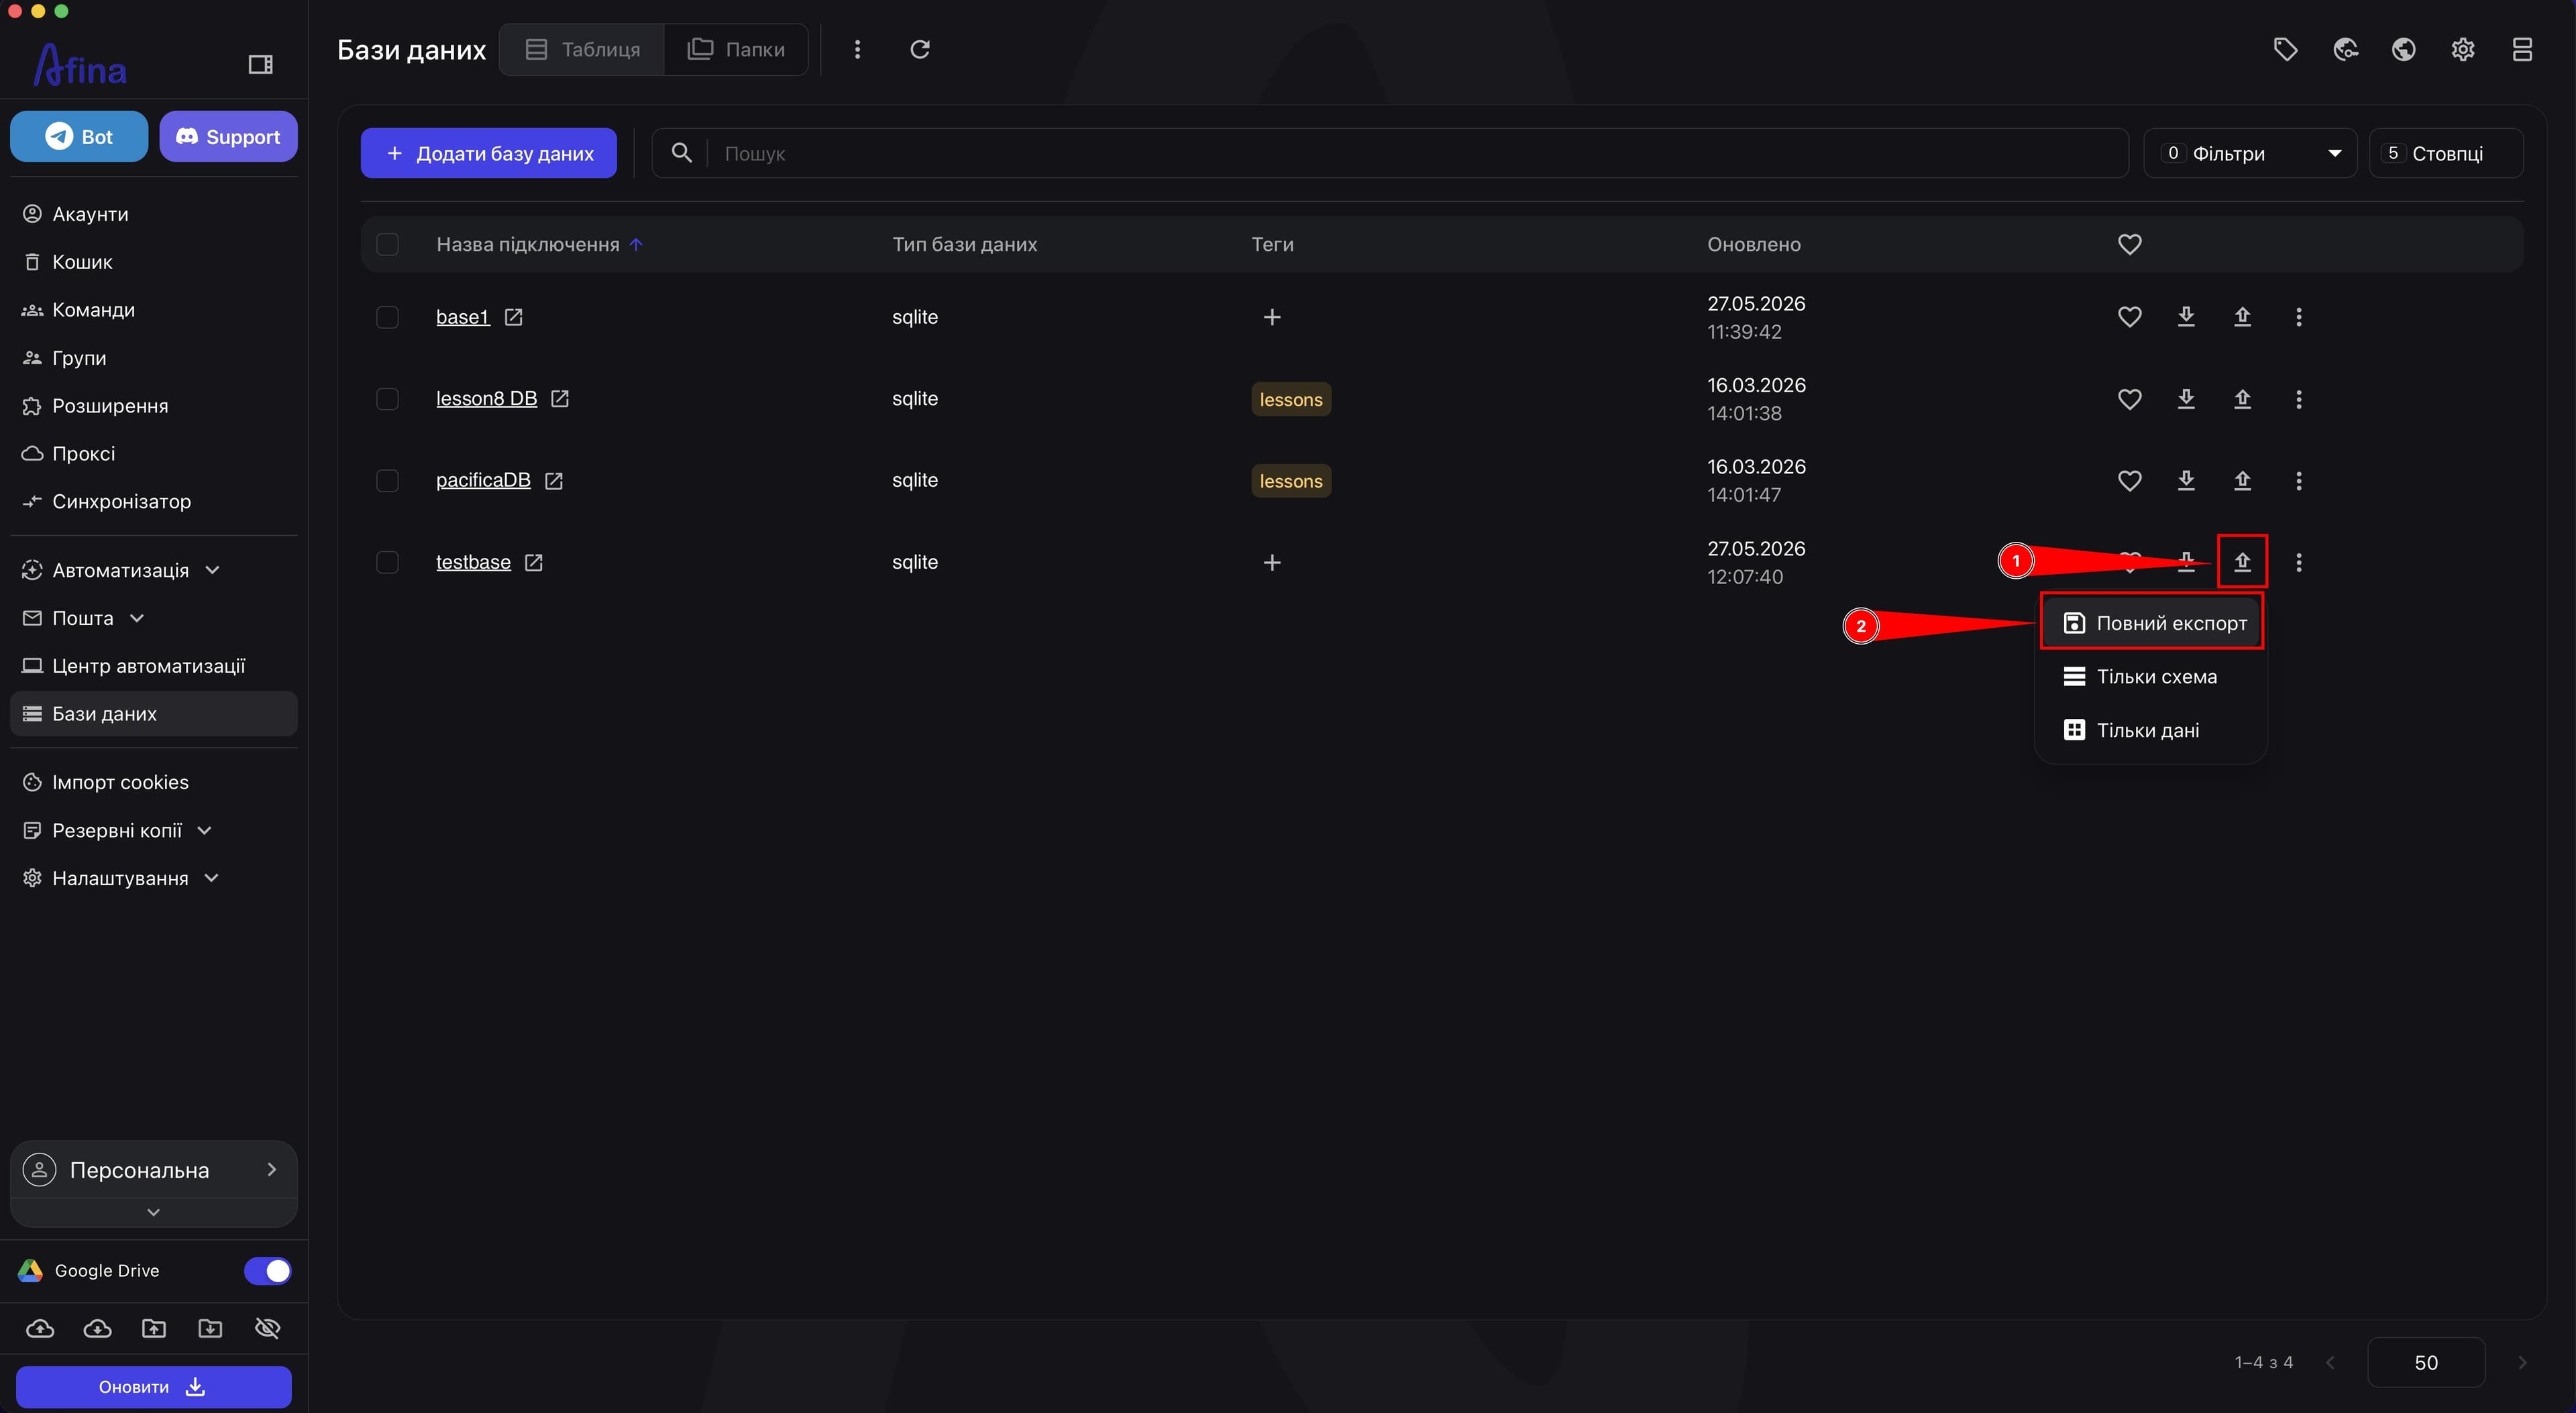2576x1413 pixels.
Task: Click the export icon for base1
Action: pyautogui.click(x=2242, y=317)
